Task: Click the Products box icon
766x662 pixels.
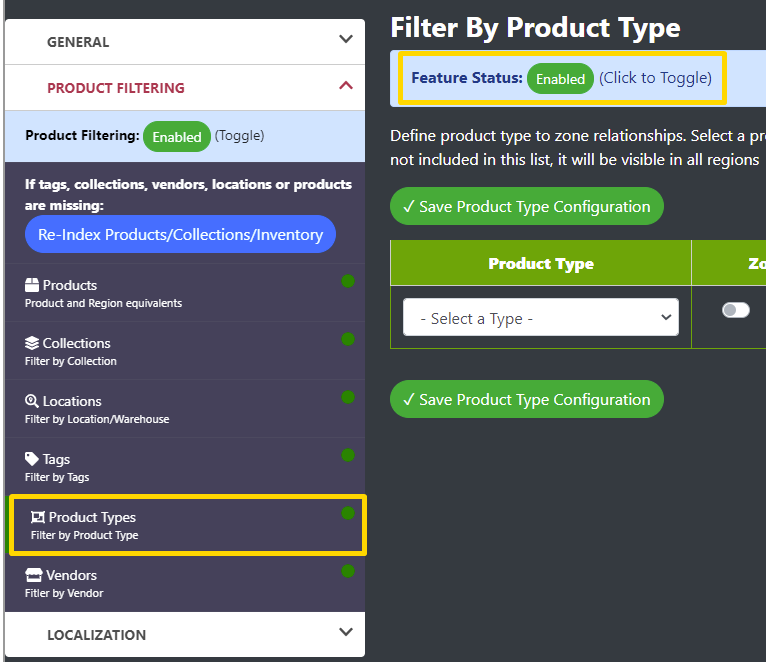Action: pyautogui.click(x=32, y=285)
